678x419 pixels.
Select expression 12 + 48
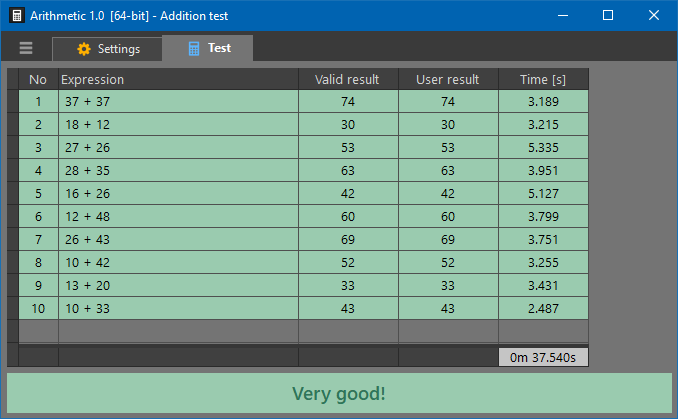[x=178, y=216]
